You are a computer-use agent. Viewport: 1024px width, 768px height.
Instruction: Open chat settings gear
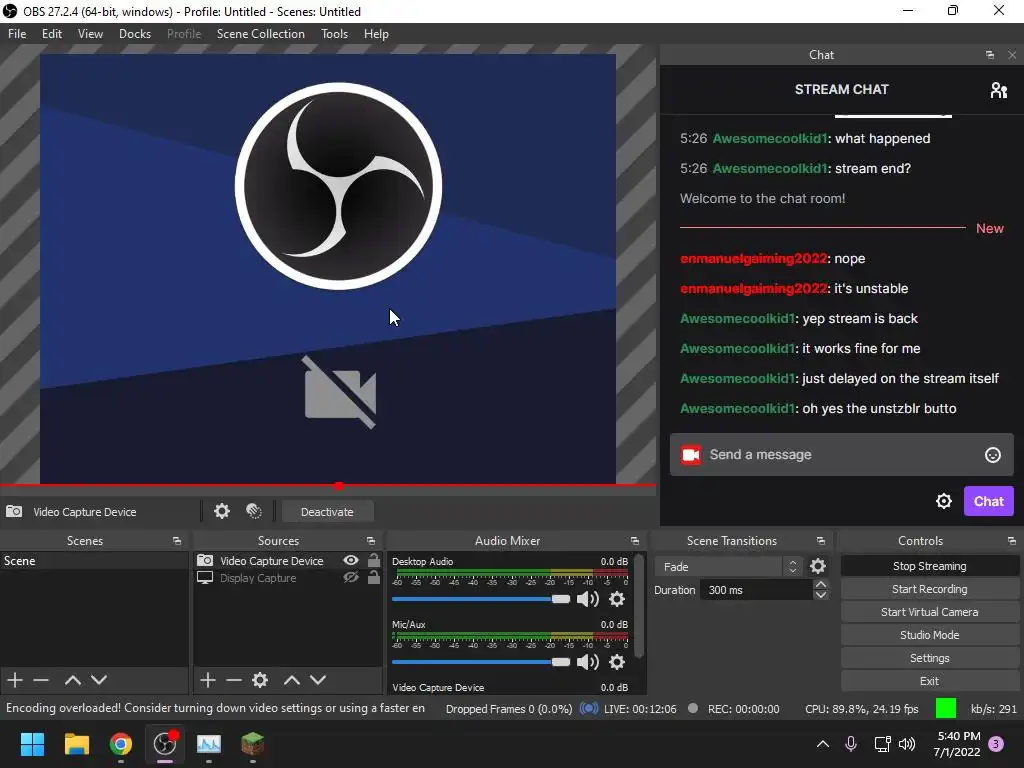click(944, 501)
